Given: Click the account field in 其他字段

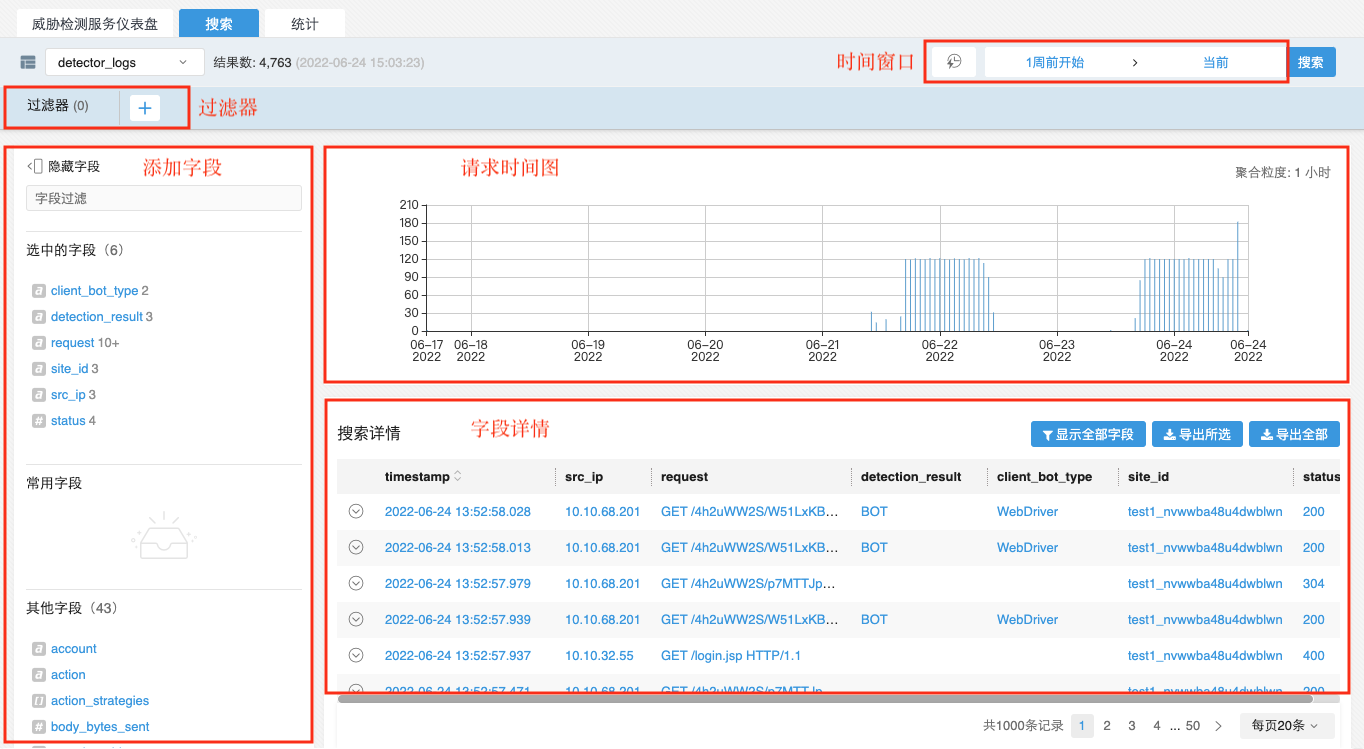Looking at the screenshot, I should pyautogui.click(x=74, y=649).
